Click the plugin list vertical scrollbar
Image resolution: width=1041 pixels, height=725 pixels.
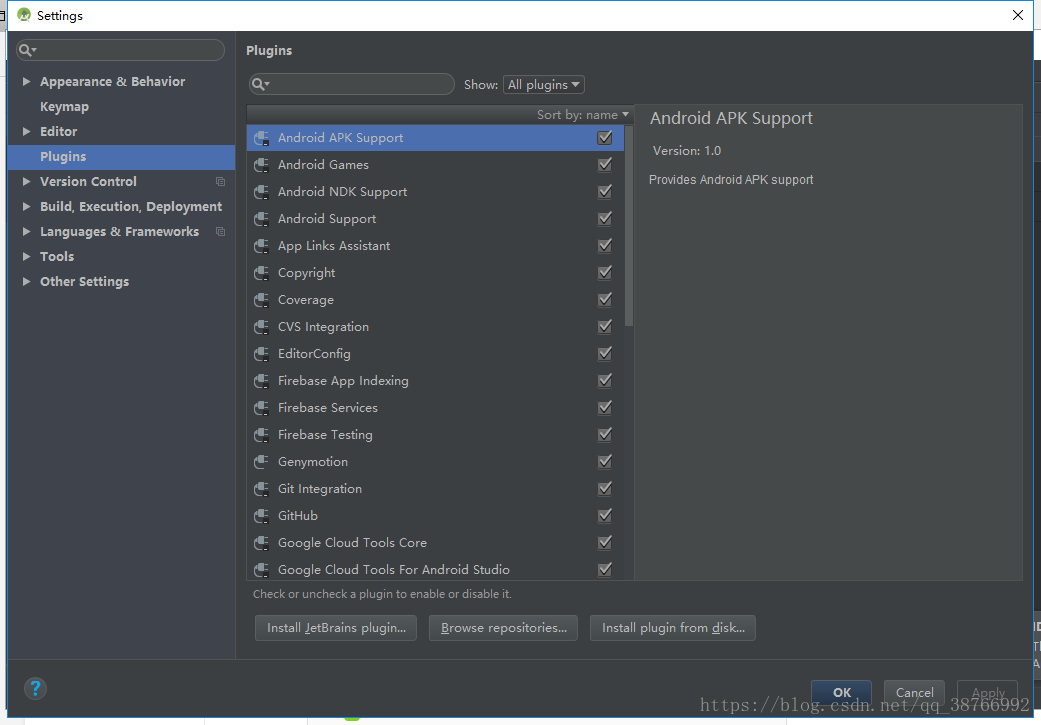click(629, 226)
